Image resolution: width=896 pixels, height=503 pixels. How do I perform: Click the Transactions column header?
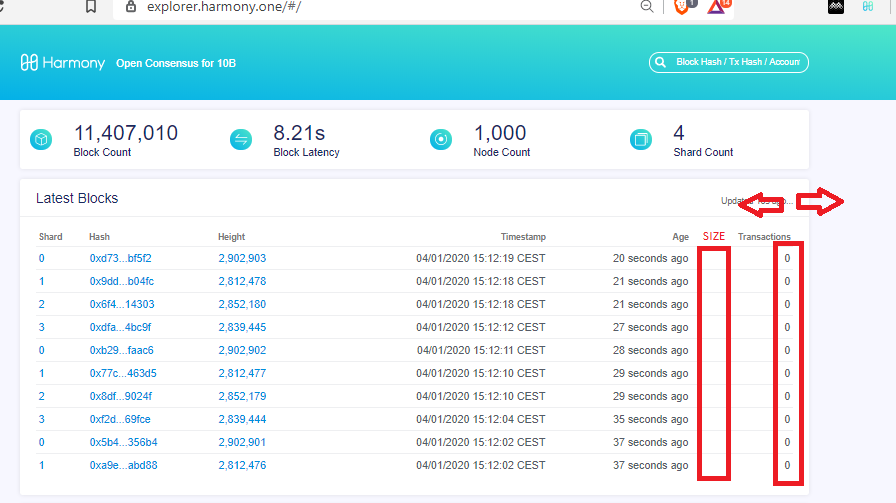point(764,237)
